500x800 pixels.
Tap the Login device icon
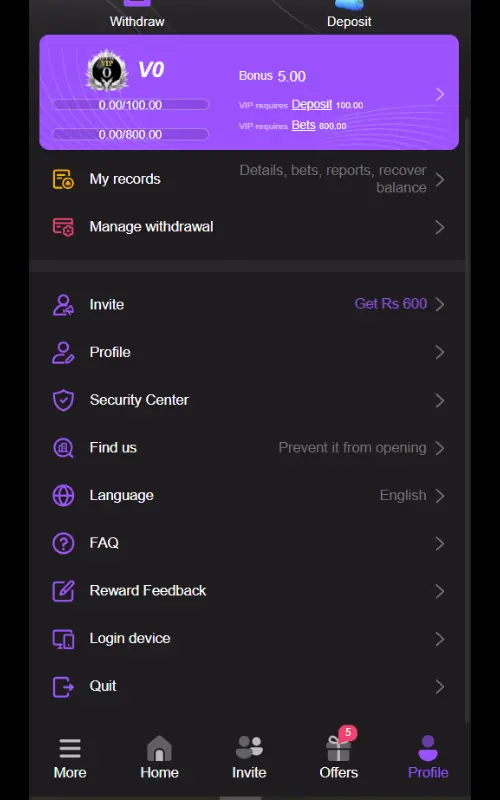point(63,639)
